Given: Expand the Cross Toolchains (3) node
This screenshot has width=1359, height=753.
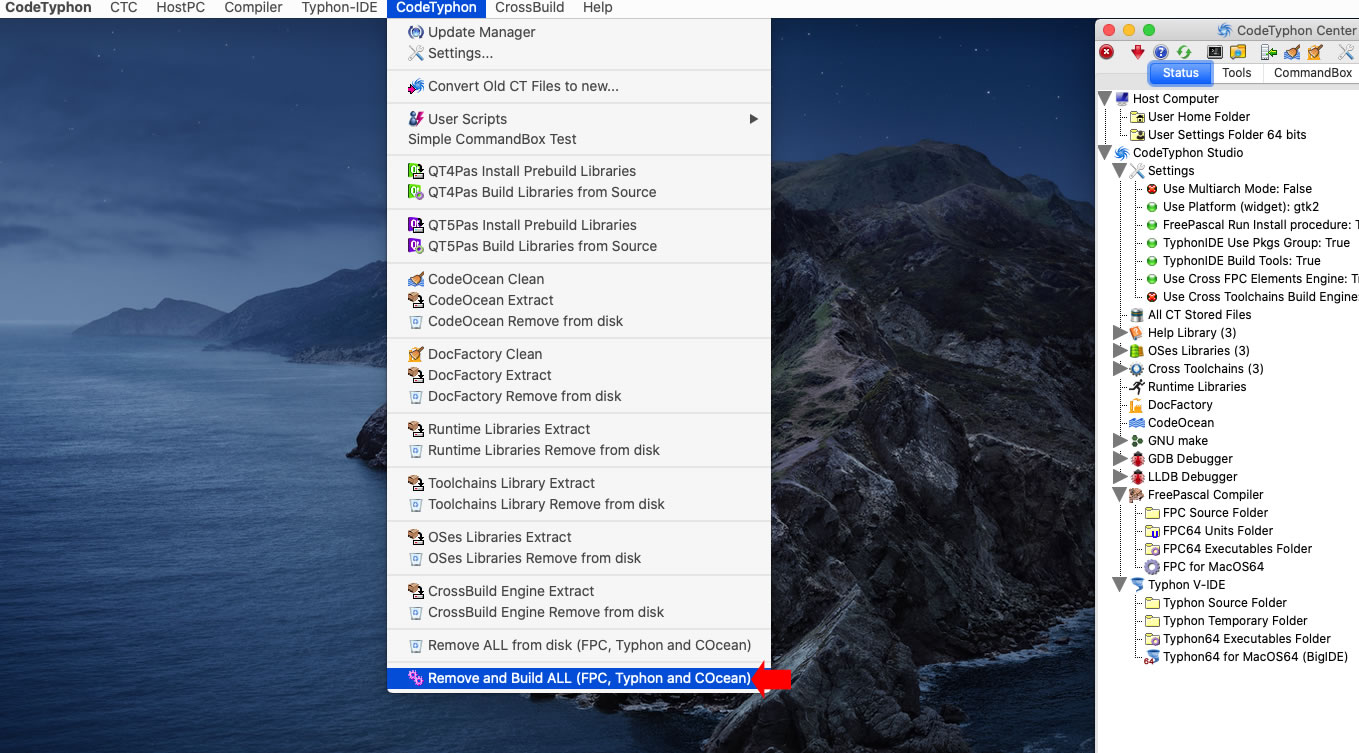Looking at the screenshot, I should click(1120, 369).
